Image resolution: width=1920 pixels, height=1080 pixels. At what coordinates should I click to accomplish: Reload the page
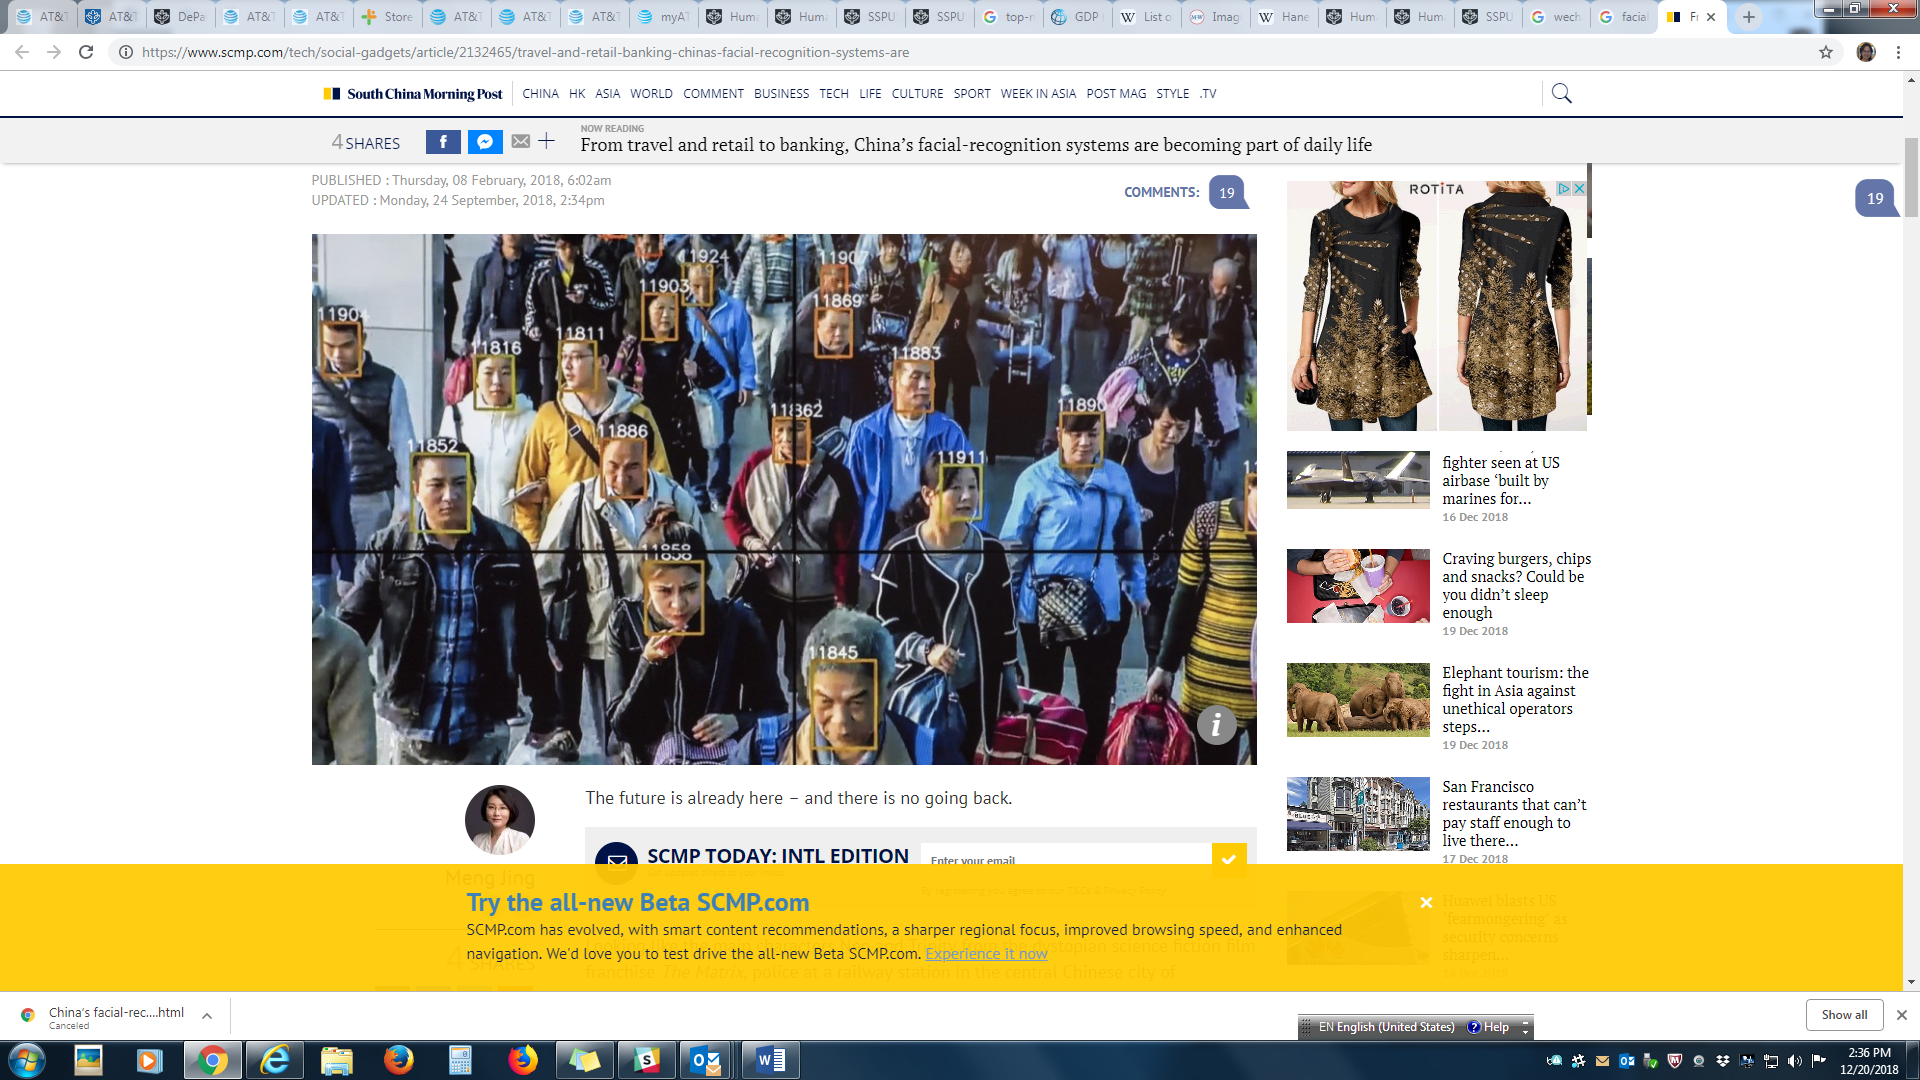(x=86, y=52)
